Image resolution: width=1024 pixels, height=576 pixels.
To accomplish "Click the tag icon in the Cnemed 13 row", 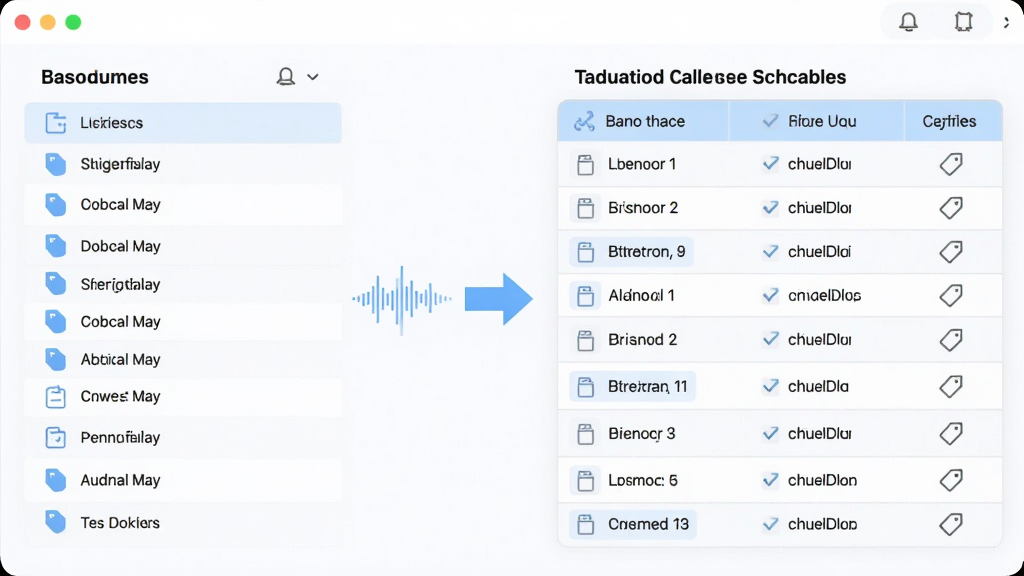I will [x=951, y=524].
